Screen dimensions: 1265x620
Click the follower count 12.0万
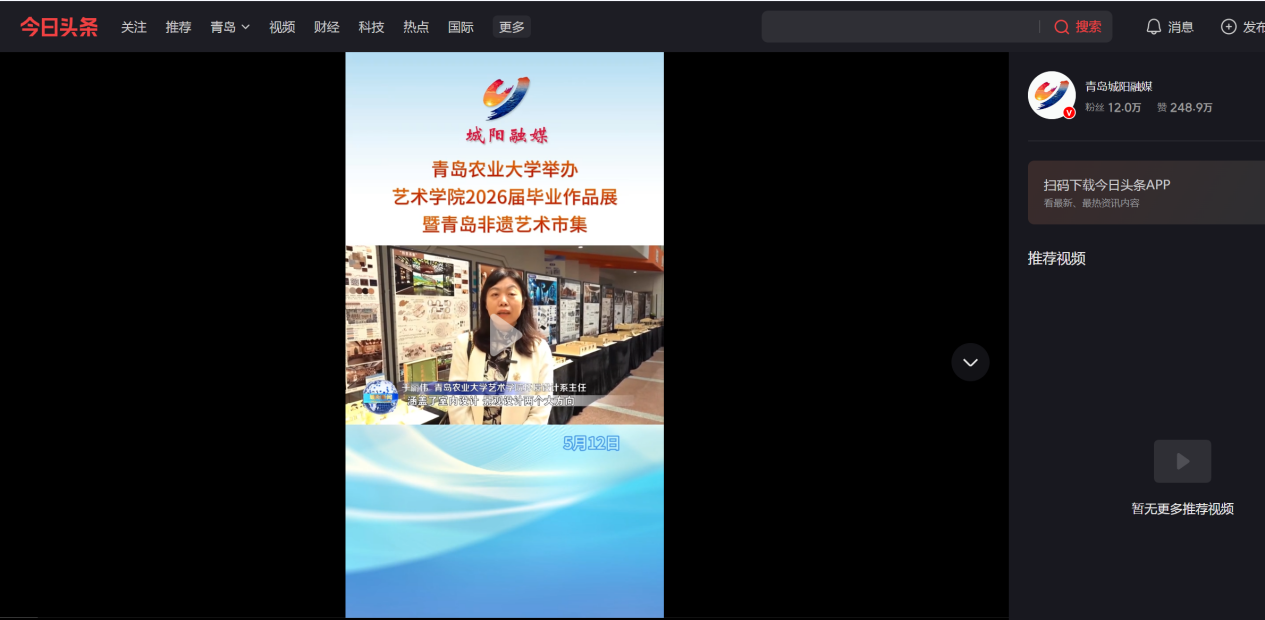click(1124, 108)
